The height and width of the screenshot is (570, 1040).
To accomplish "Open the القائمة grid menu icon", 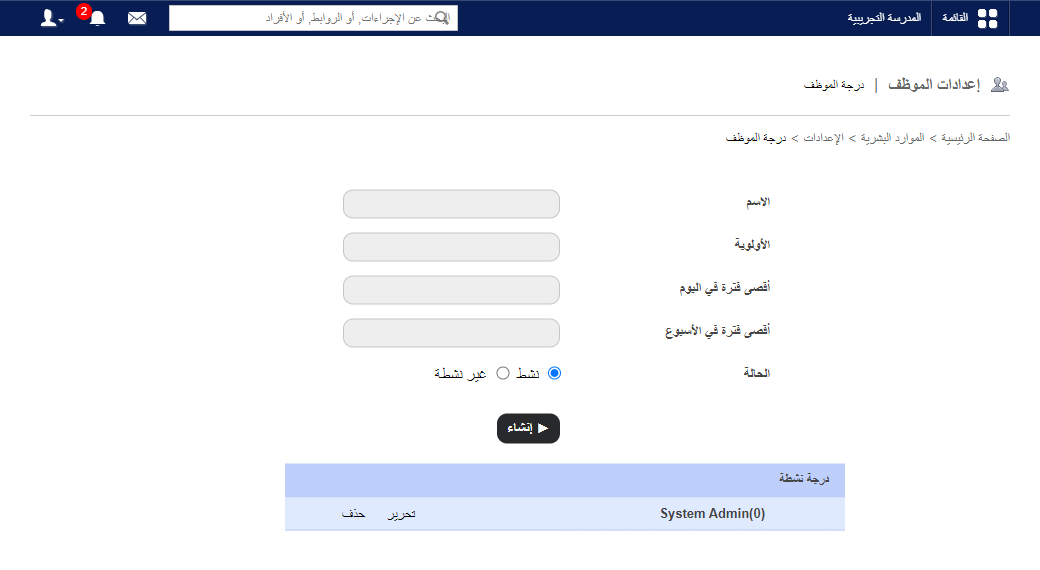I will [987, 19].
